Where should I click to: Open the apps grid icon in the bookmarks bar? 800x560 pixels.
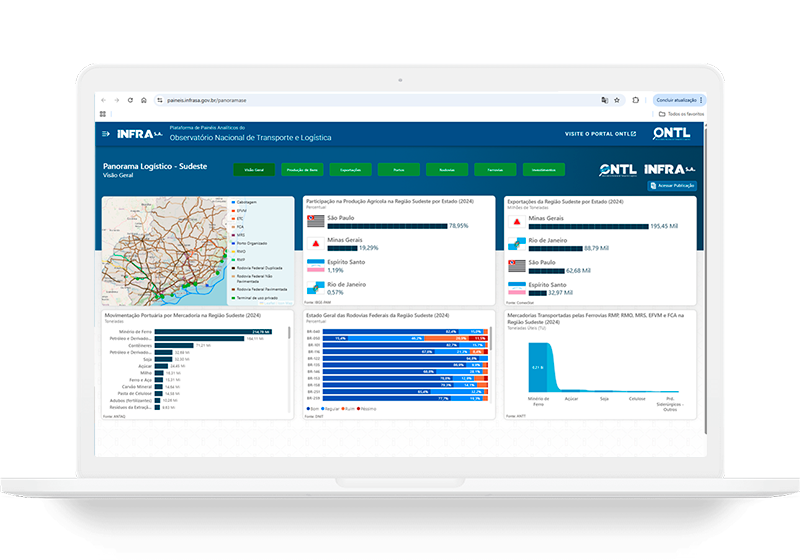click(103, 114)
